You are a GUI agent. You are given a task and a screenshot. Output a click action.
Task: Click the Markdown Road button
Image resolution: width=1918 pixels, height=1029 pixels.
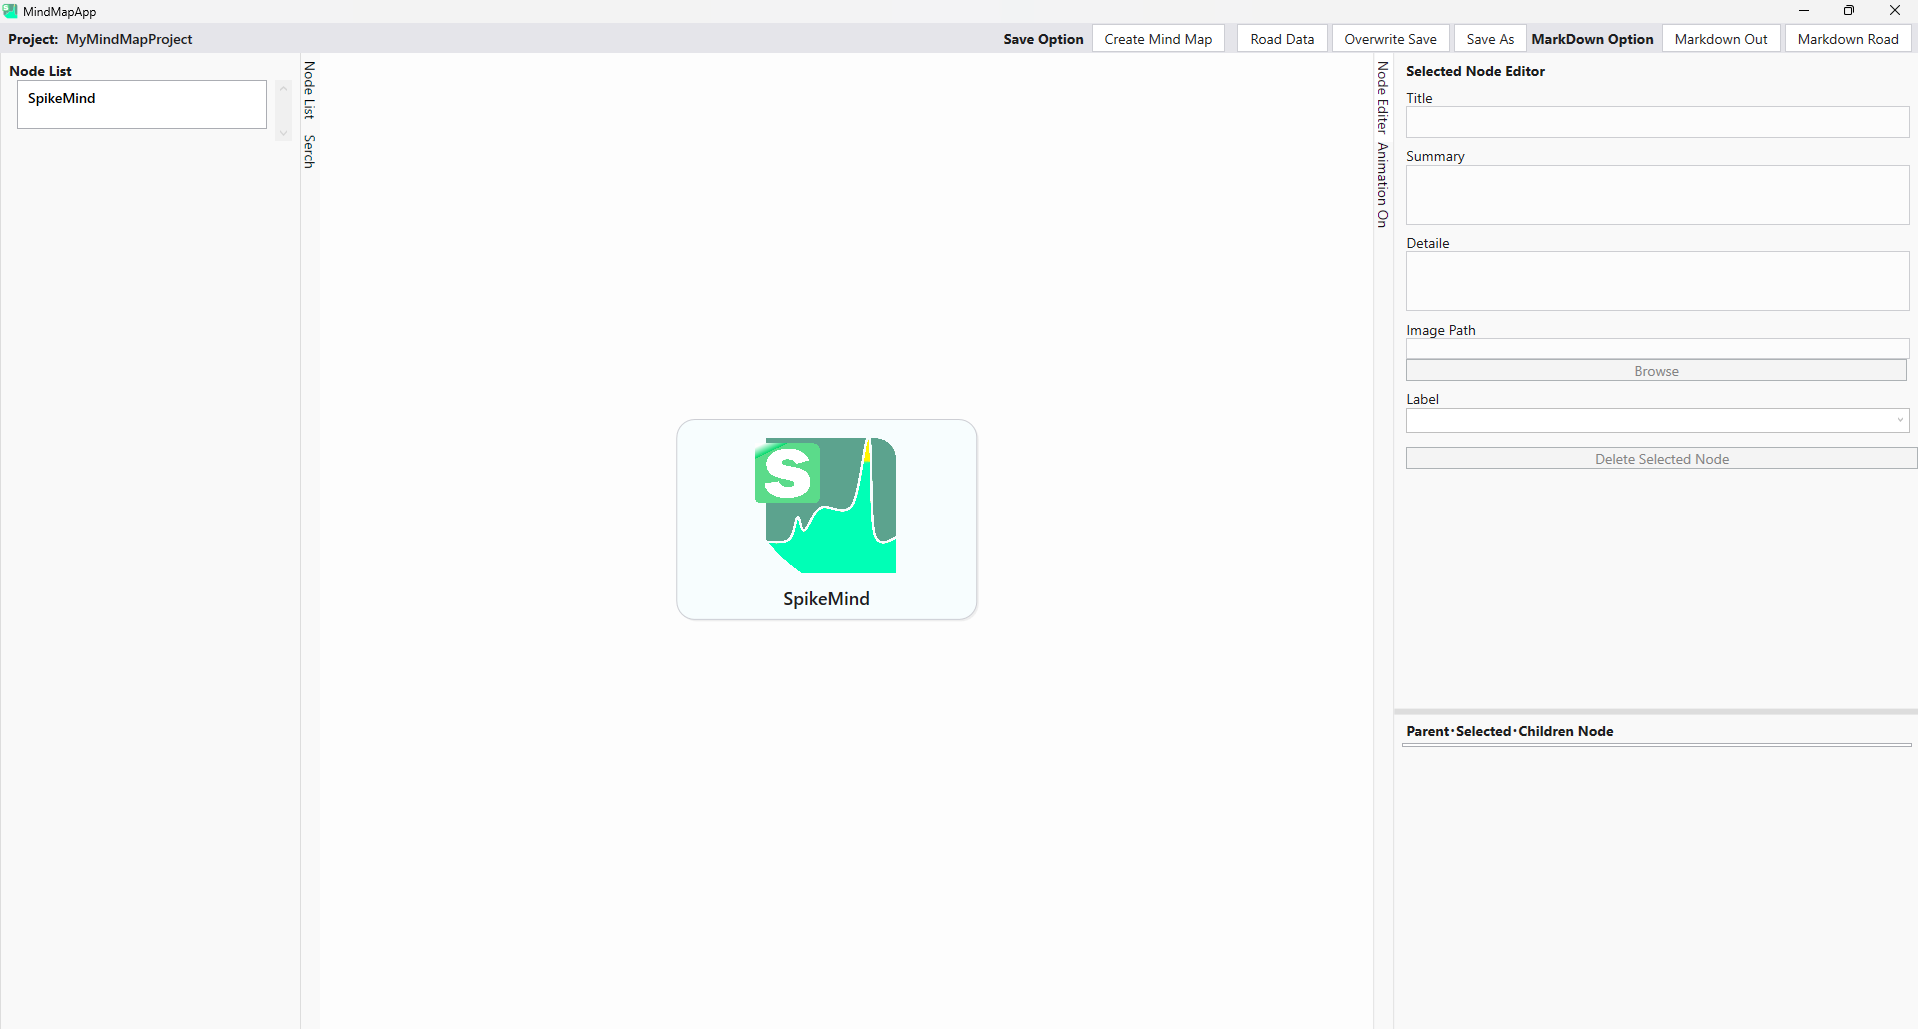[x=1847, y=38]
